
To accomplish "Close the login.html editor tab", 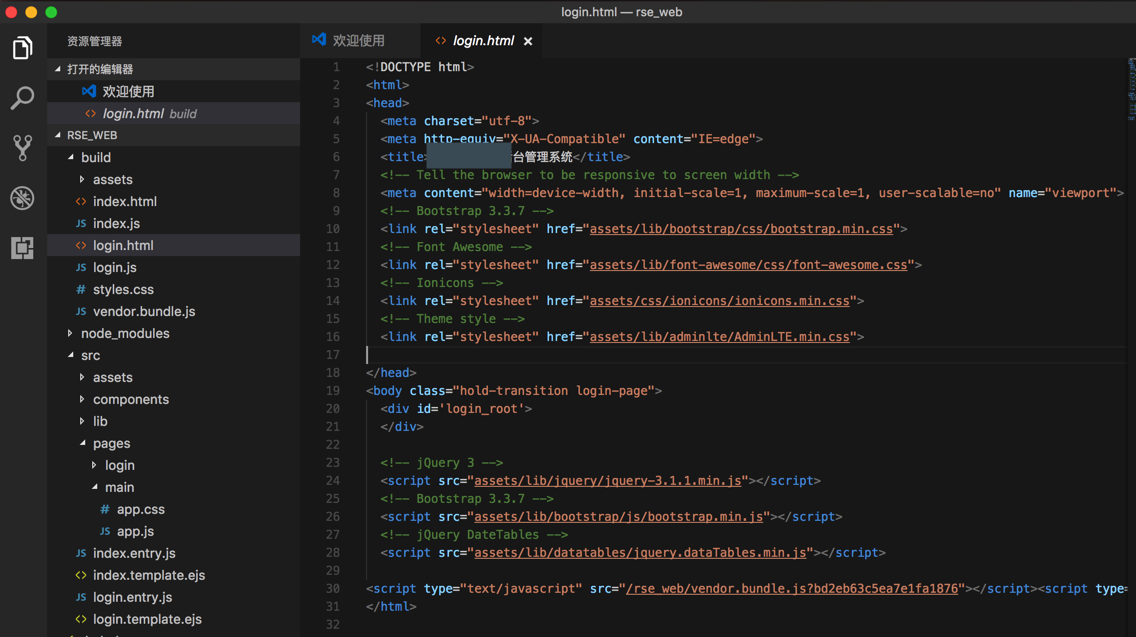I will 528,41.
